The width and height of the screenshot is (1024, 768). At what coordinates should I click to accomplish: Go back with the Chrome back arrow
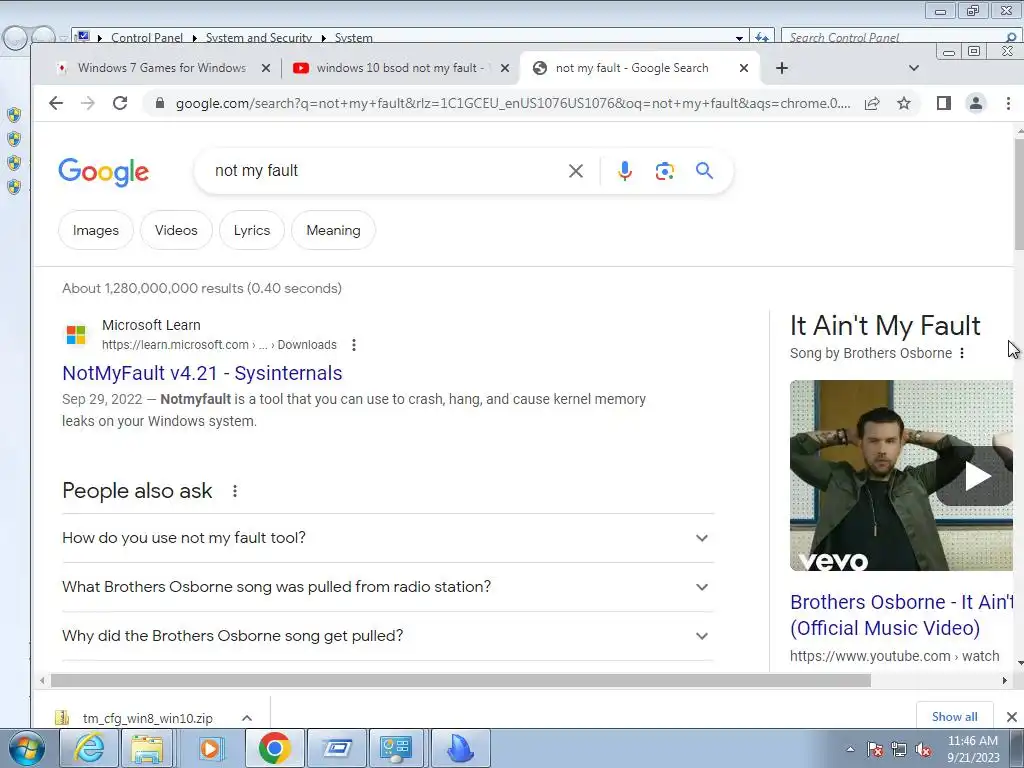pos(56,103)
